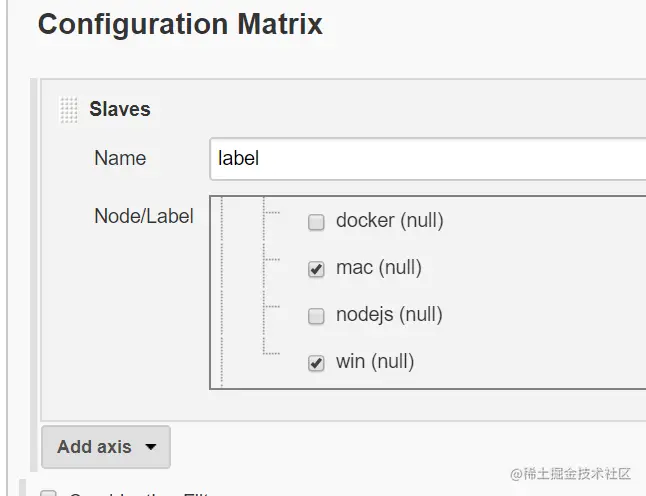
Task: Check the docker (null) checkbox
Action: 316,222
